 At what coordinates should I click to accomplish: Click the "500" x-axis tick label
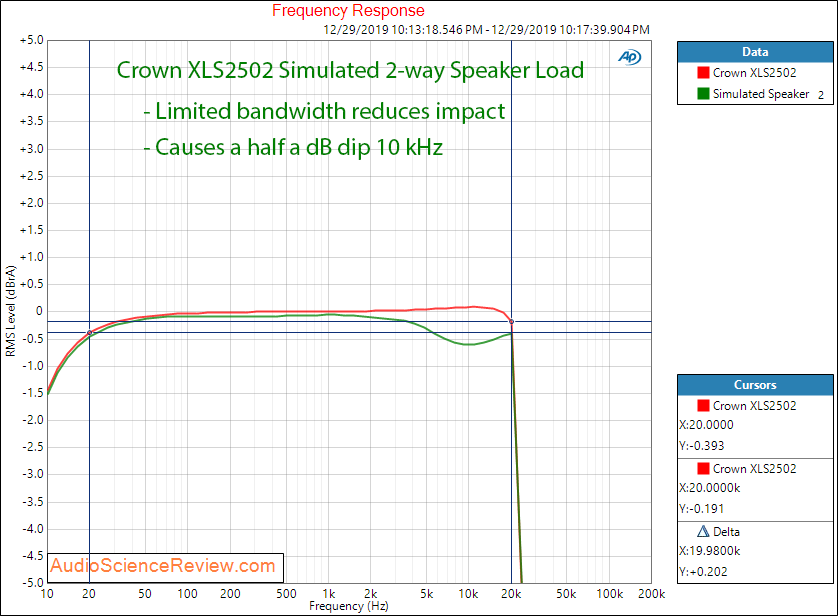coord(286,594)
